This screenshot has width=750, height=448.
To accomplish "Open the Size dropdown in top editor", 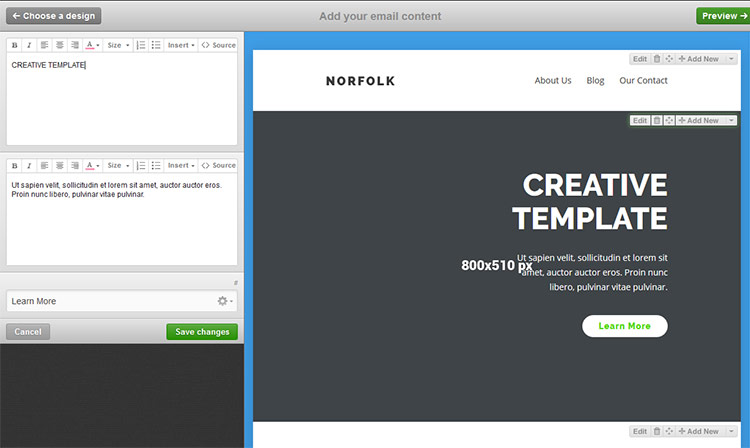I will coord(118,45).
